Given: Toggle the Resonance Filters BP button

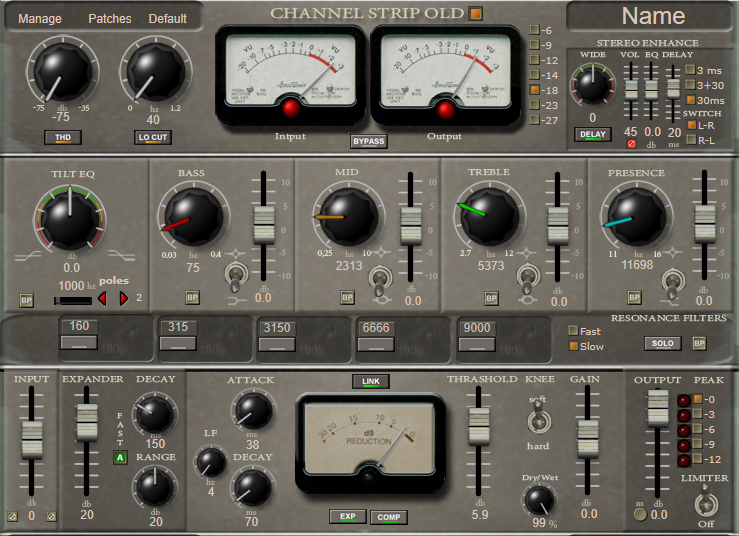Looking at the screenshot, I should (x=699, y=344).
